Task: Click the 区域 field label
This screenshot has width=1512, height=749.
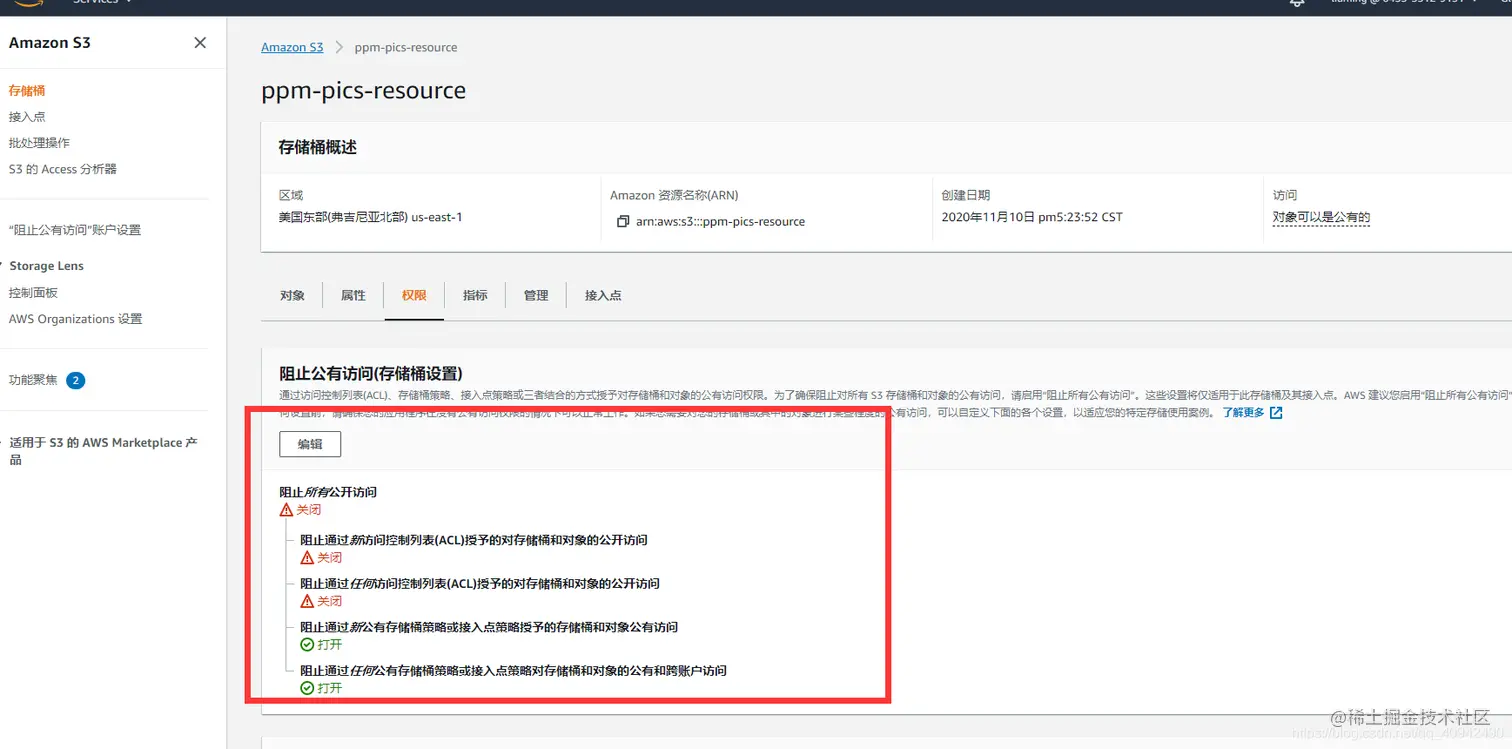Action: (x=291, y=195)
